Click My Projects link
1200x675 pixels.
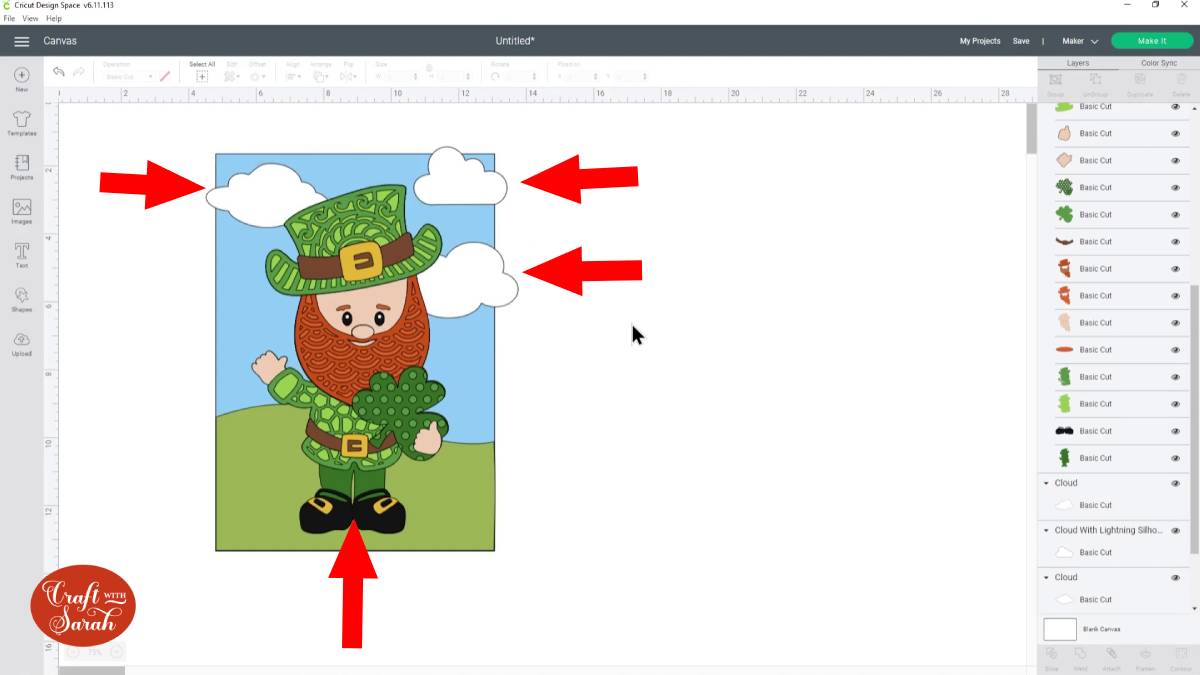tap(980, 41)
